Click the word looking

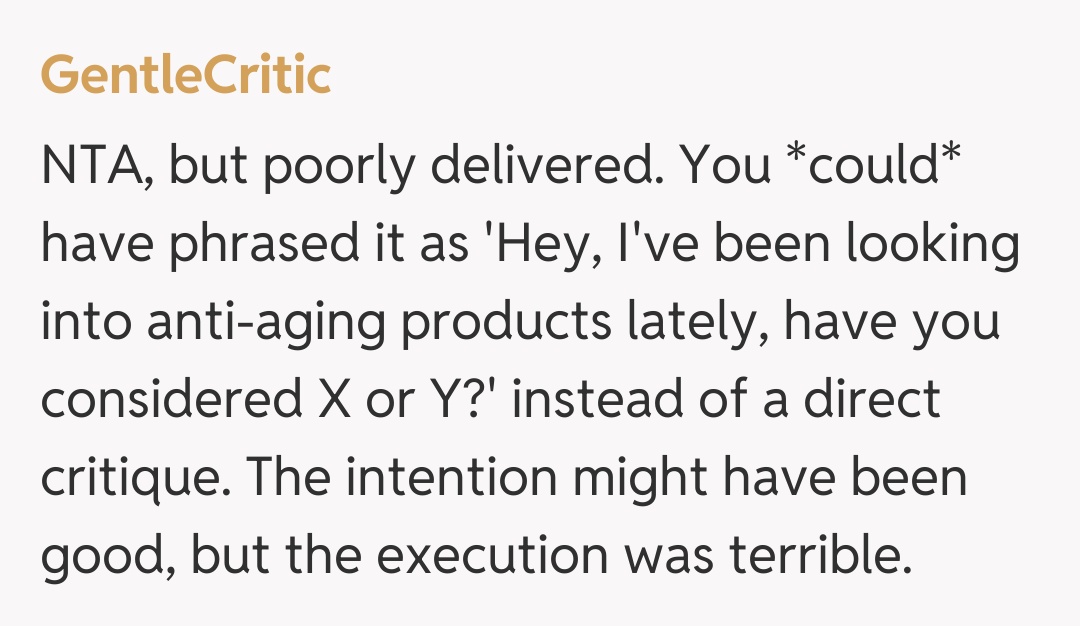933,245
